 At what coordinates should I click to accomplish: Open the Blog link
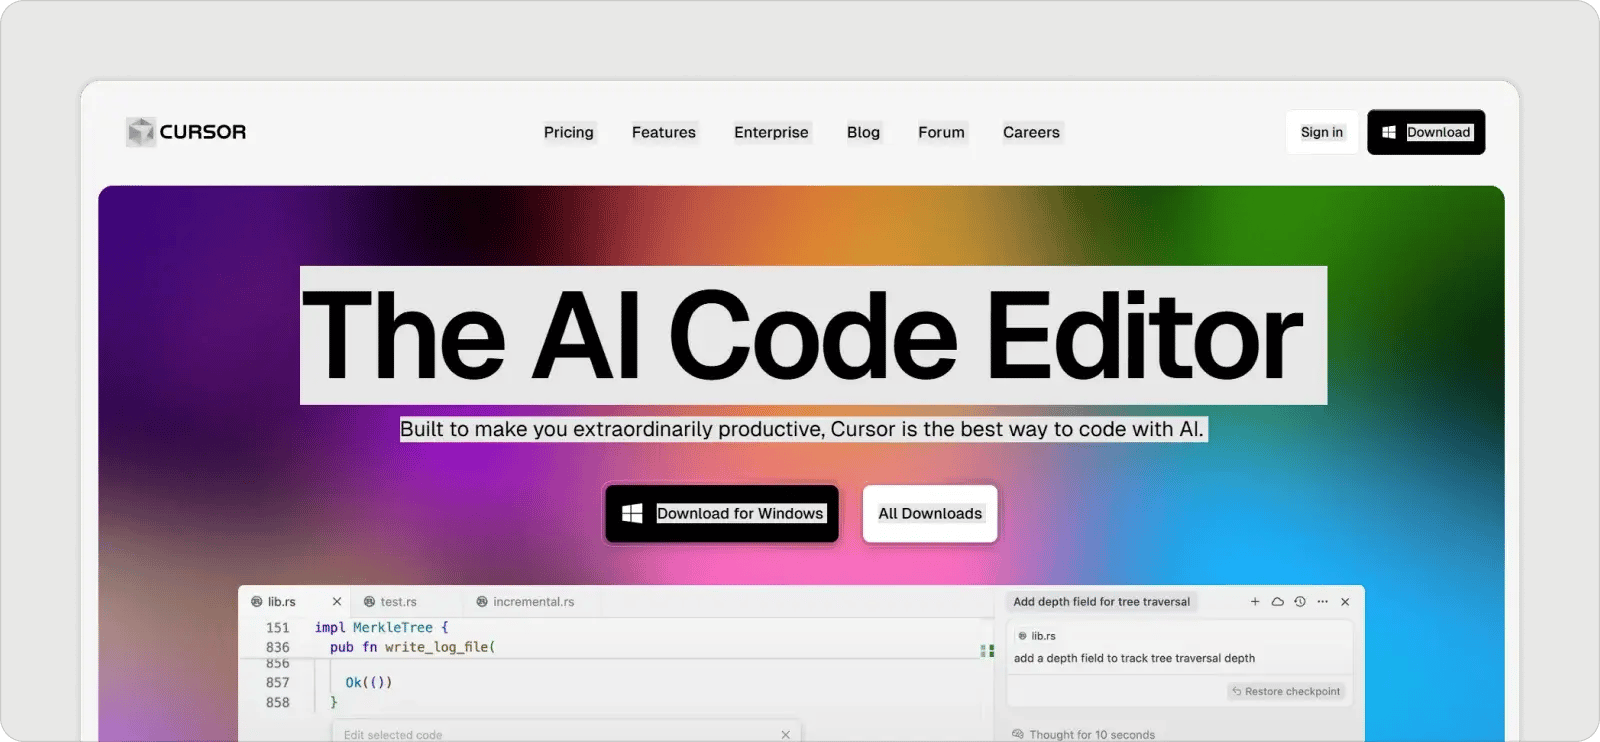(x=863, y=132)
